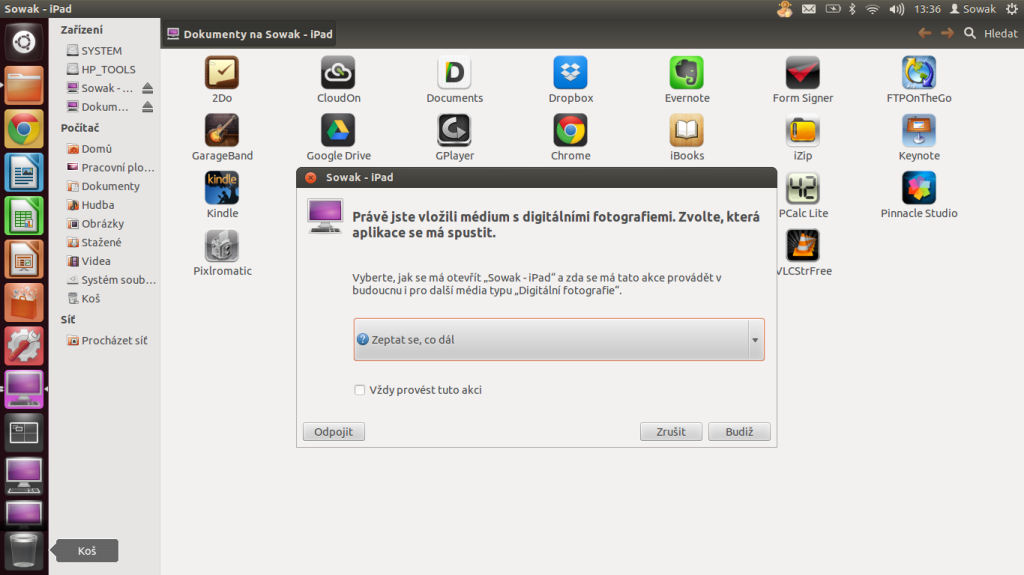Open the volume sound indicator
The image size is (1024, 575).
897,9
